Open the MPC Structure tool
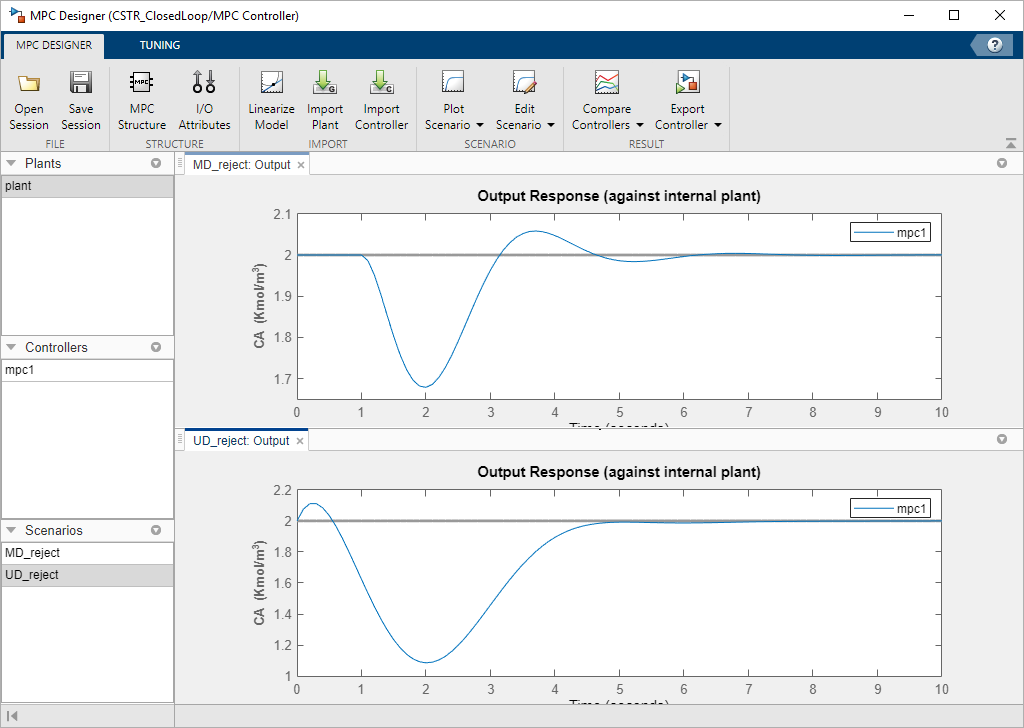The height and width of the screenshot is (728, 1024). (x=141, y=84)
